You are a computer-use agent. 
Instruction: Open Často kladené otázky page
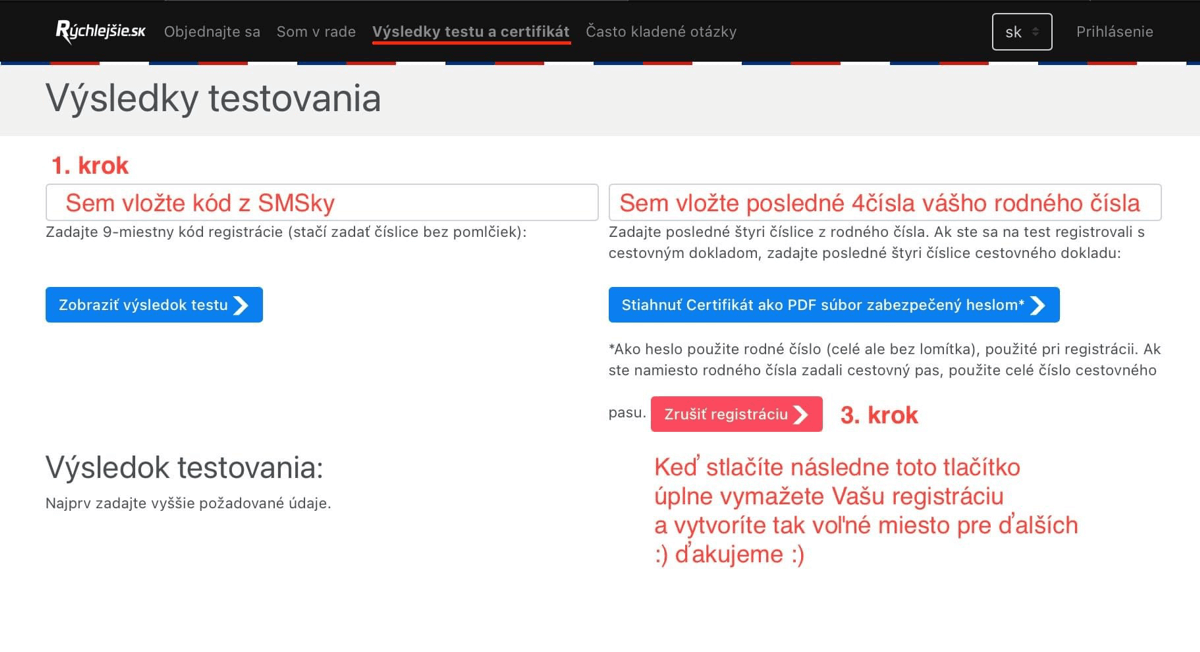[661, 32]
